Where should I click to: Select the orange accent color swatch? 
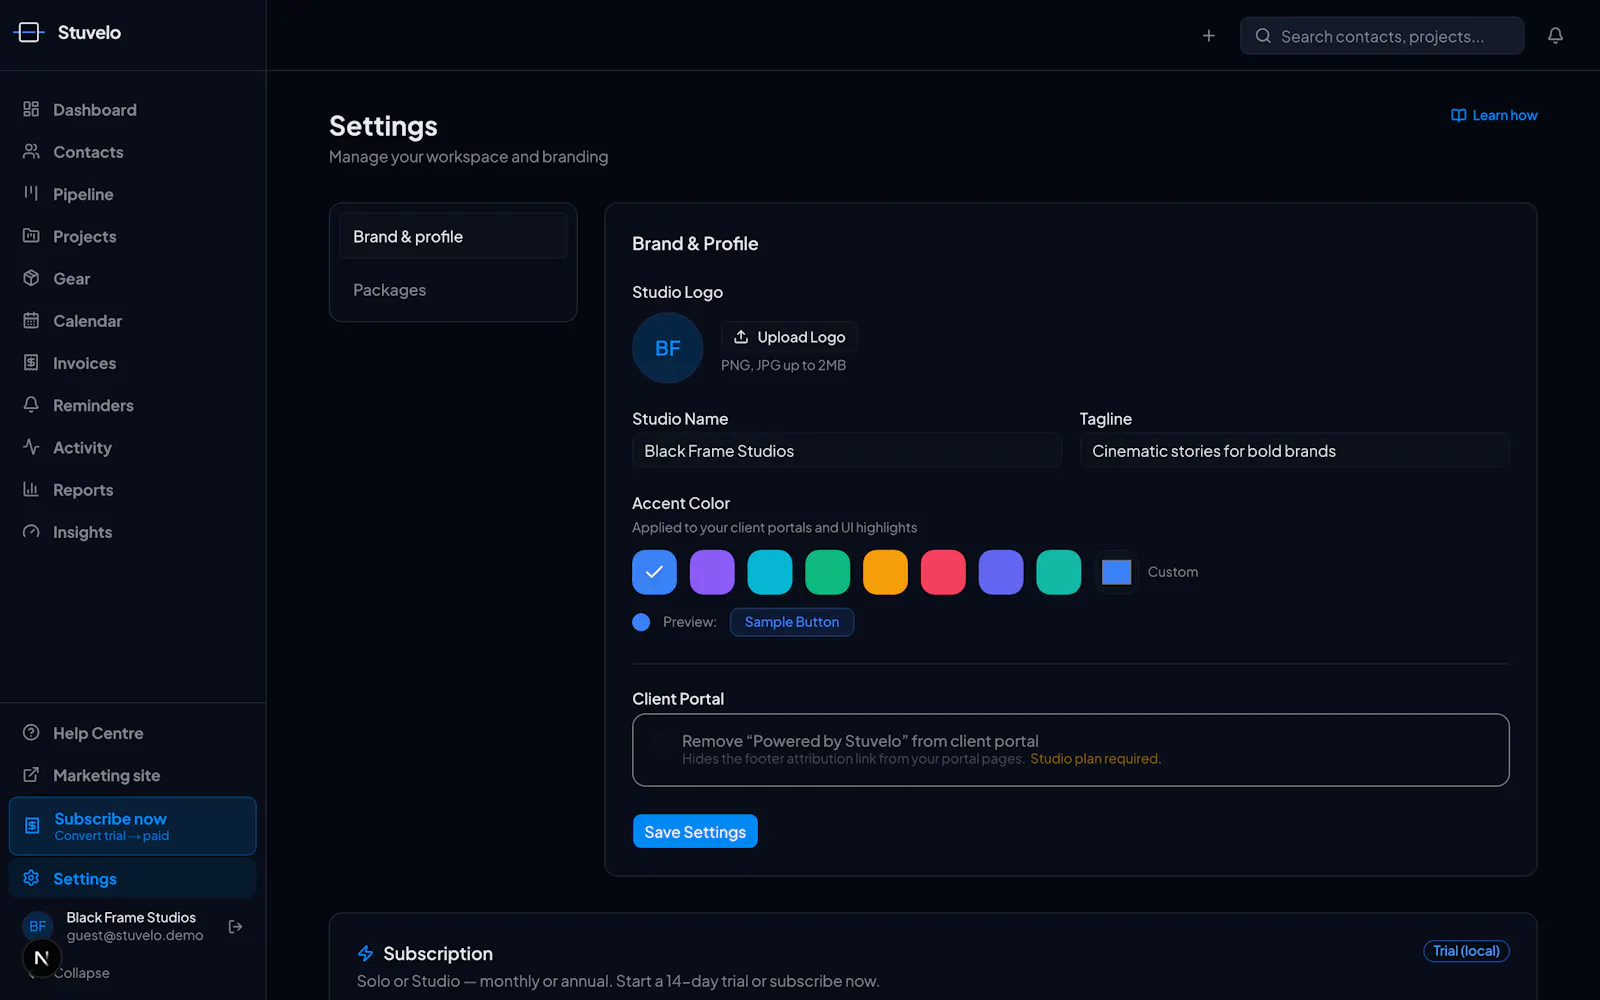885,572
